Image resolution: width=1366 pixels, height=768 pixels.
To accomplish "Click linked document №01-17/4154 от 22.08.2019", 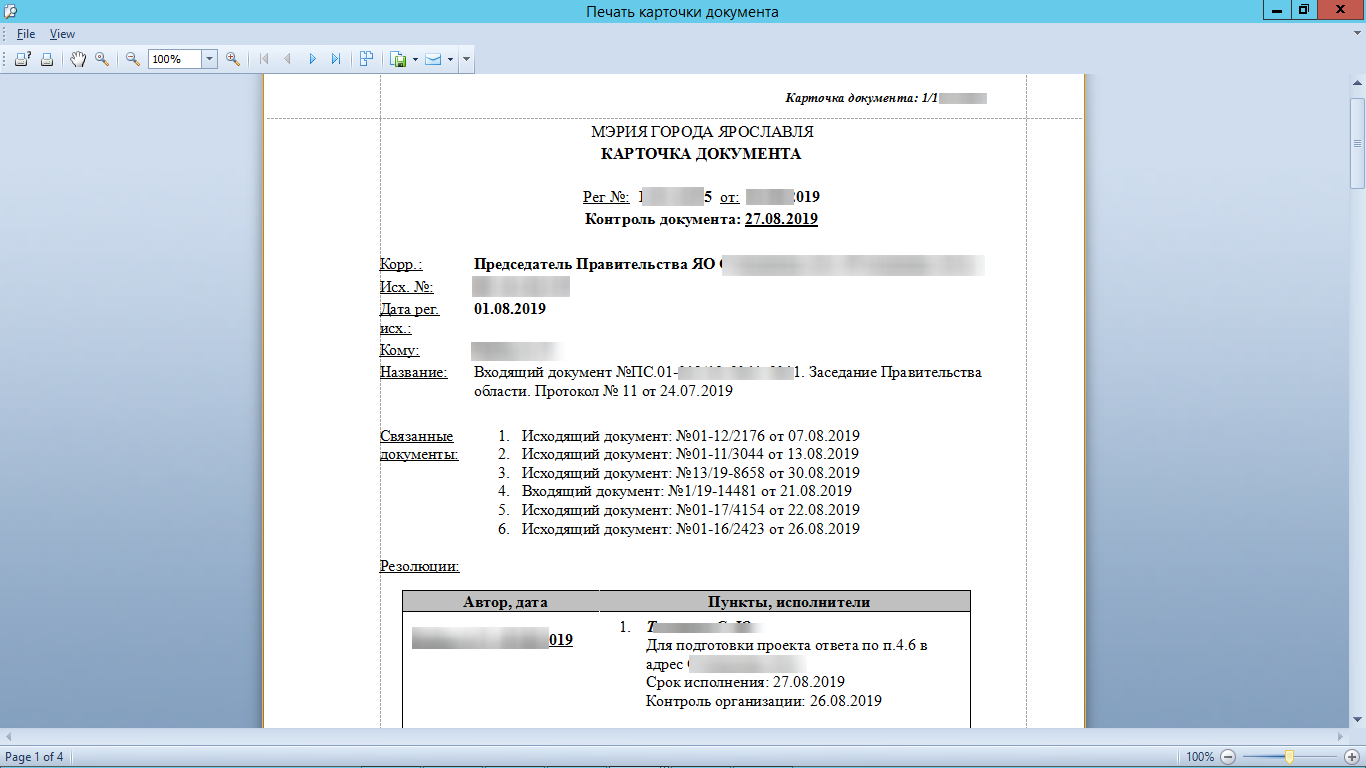I will [x=690, y=510].
